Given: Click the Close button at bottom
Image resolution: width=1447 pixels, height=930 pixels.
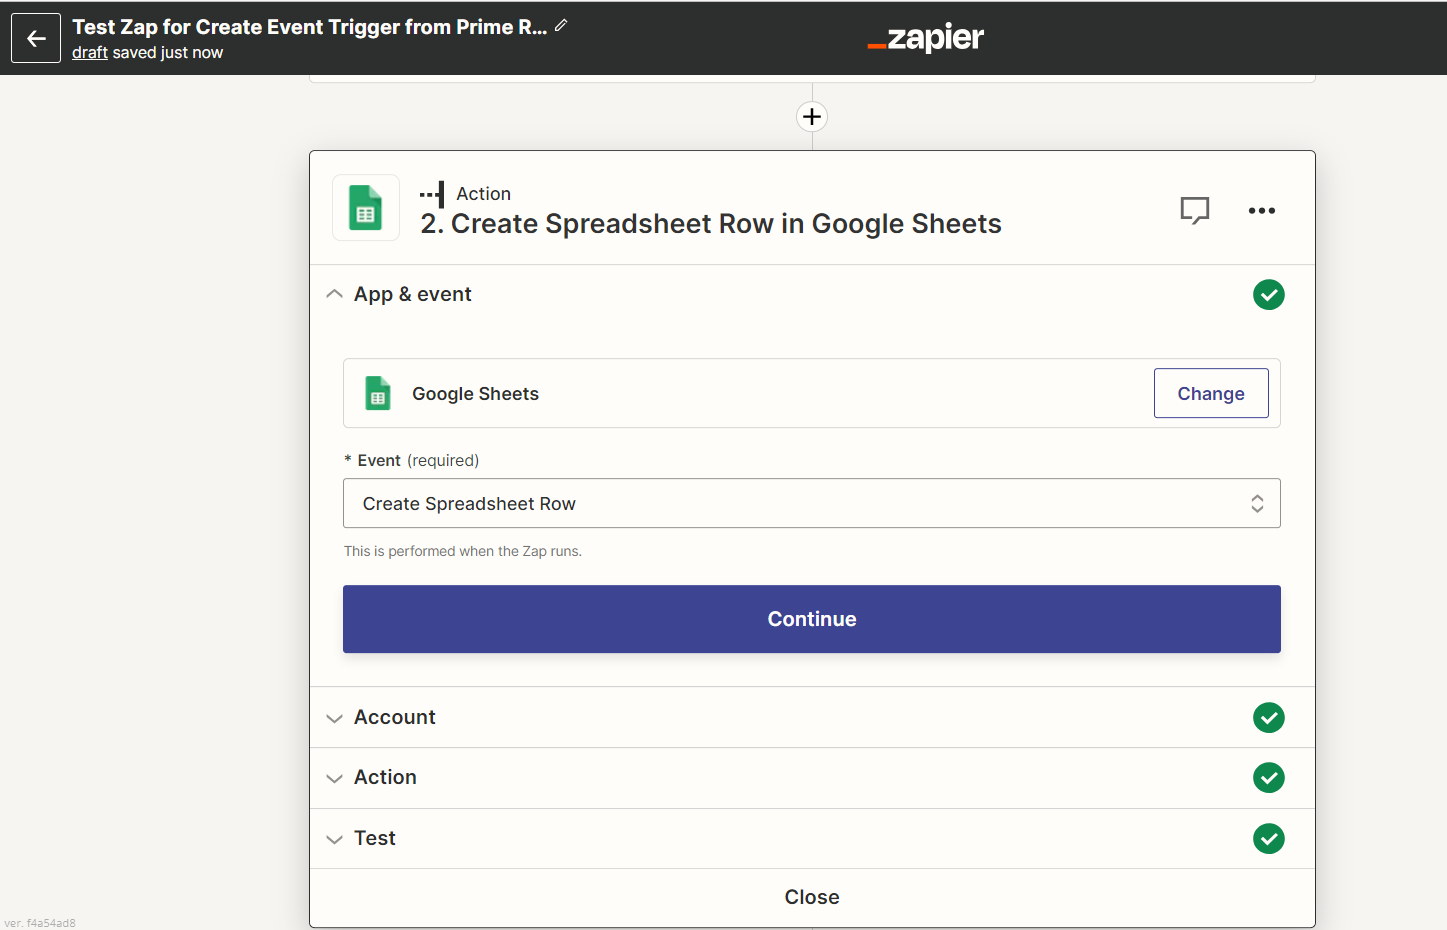Looking at the screenshot, I should coord(811,897).
